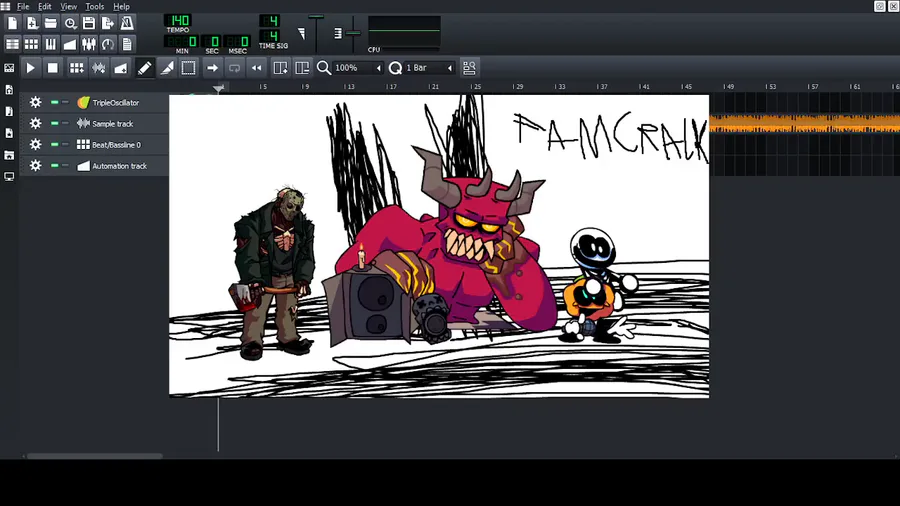The height and width of the screenshot is (506, 900).
Task: Show the Song Editor window icon
Action: click(13, 44)
